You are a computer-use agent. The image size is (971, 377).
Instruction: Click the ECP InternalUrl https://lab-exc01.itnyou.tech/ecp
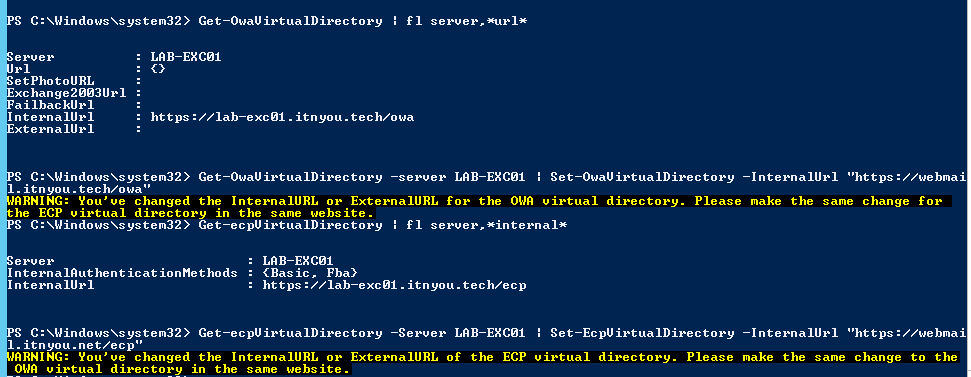pyautogui.click(x=394, y=285)
